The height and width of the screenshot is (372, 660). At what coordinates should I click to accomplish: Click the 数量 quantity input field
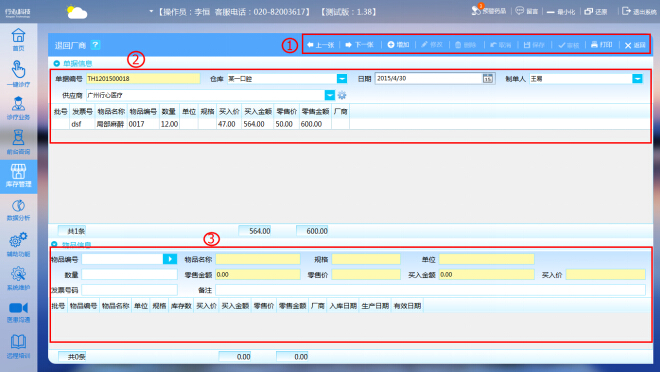pos(129,274)
